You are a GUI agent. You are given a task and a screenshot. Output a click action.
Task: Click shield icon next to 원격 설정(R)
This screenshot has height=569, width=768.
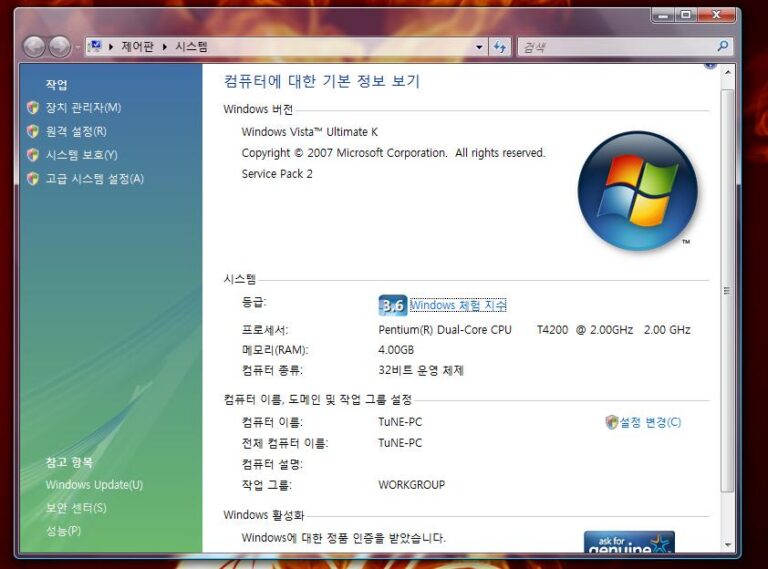pos(33,131)
